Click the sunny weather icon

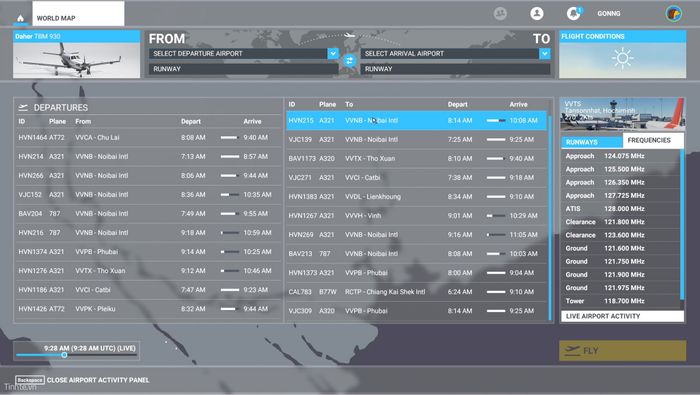pyautogui.click(x=622, y=58)
